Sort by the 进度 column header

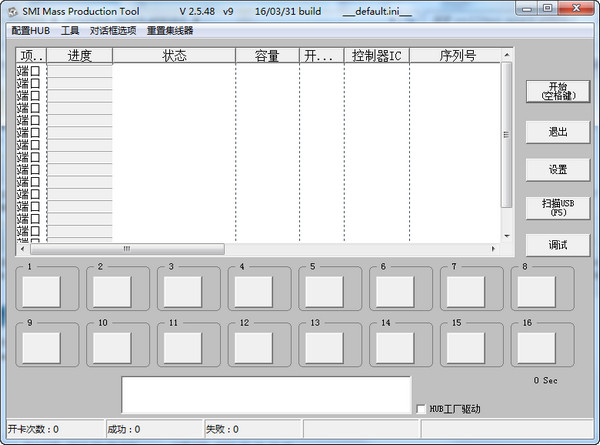(80, 56)
